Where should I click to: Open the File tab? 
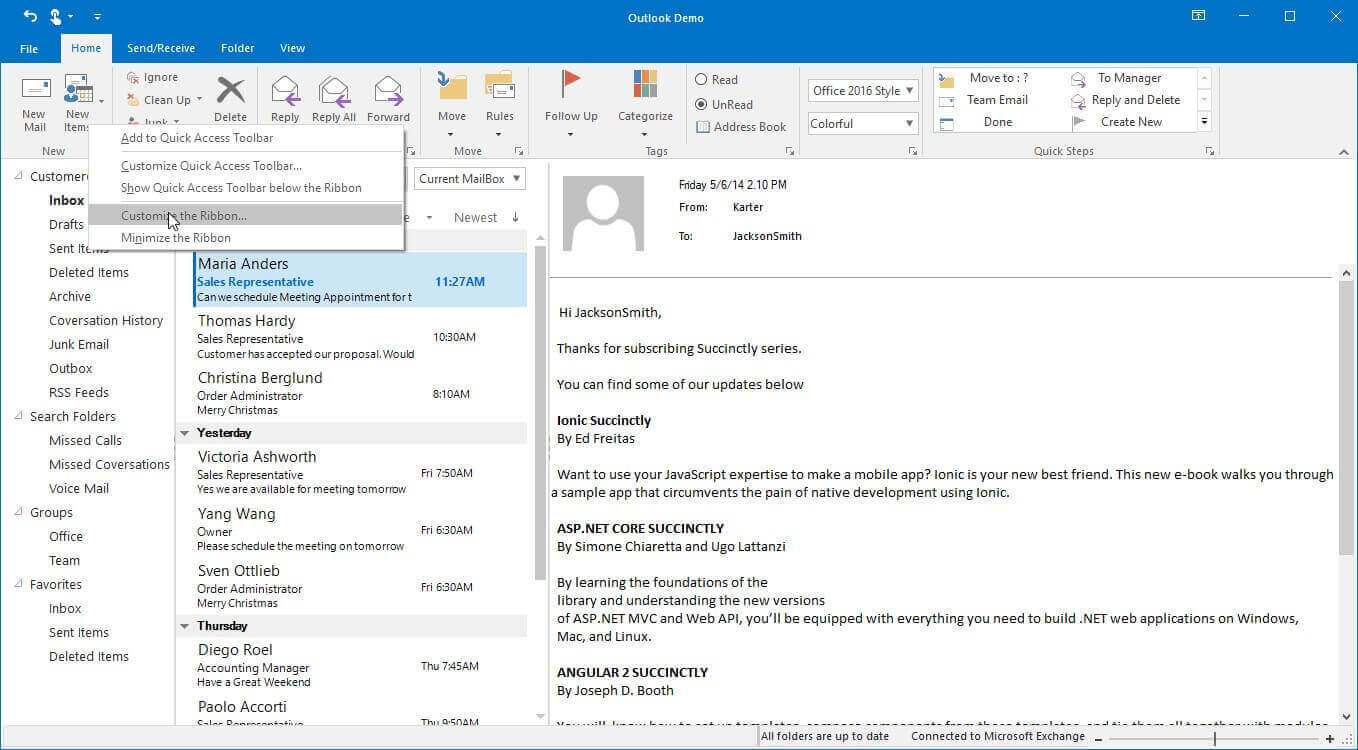29,48
